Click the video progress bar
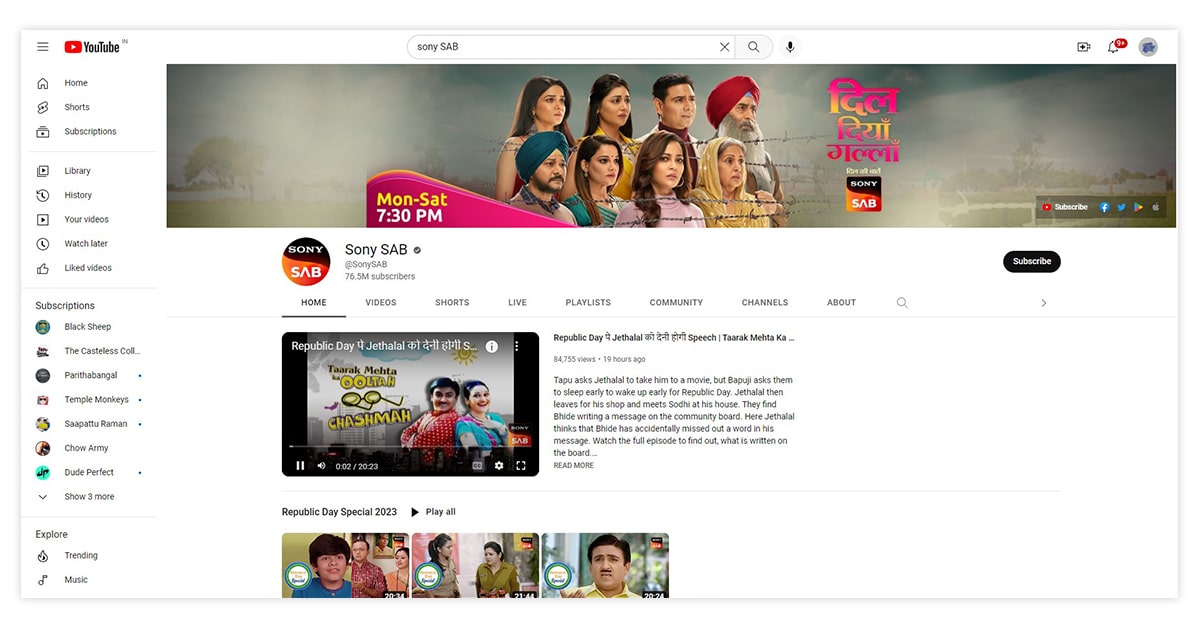The height and width of the screenshot is (630, 1200). [x=410, y=447]
